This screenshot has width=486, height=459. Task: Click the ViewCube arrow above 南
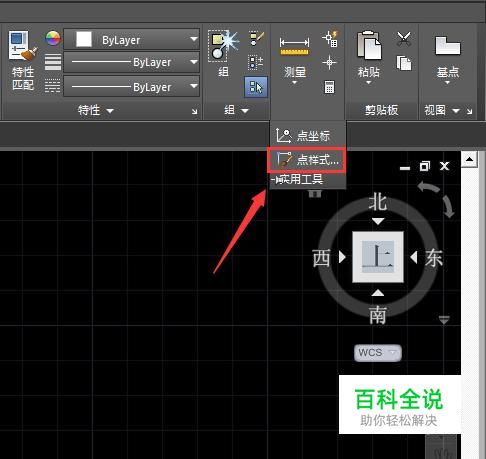(378, 293)
